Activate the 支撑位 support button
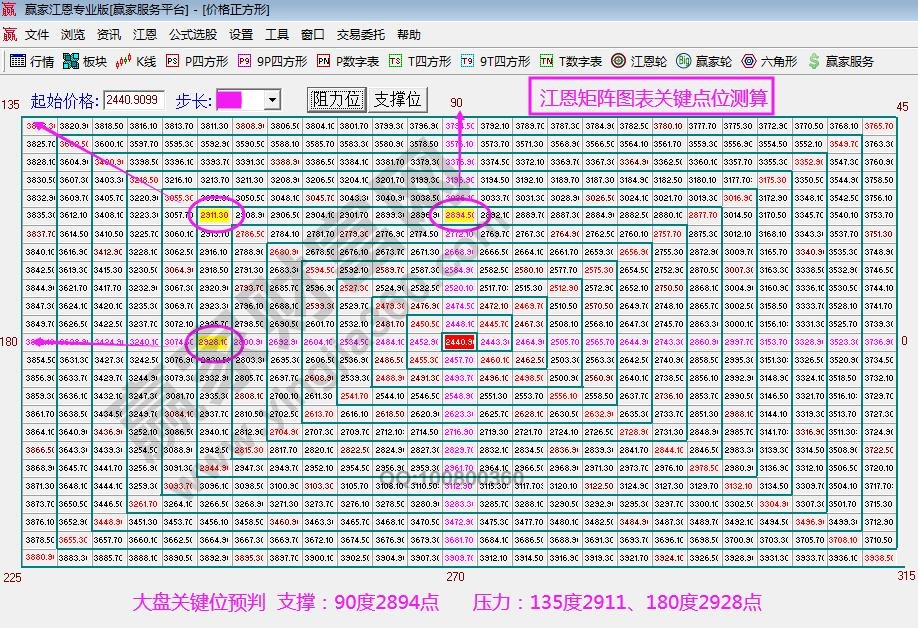 click(395, 99)
